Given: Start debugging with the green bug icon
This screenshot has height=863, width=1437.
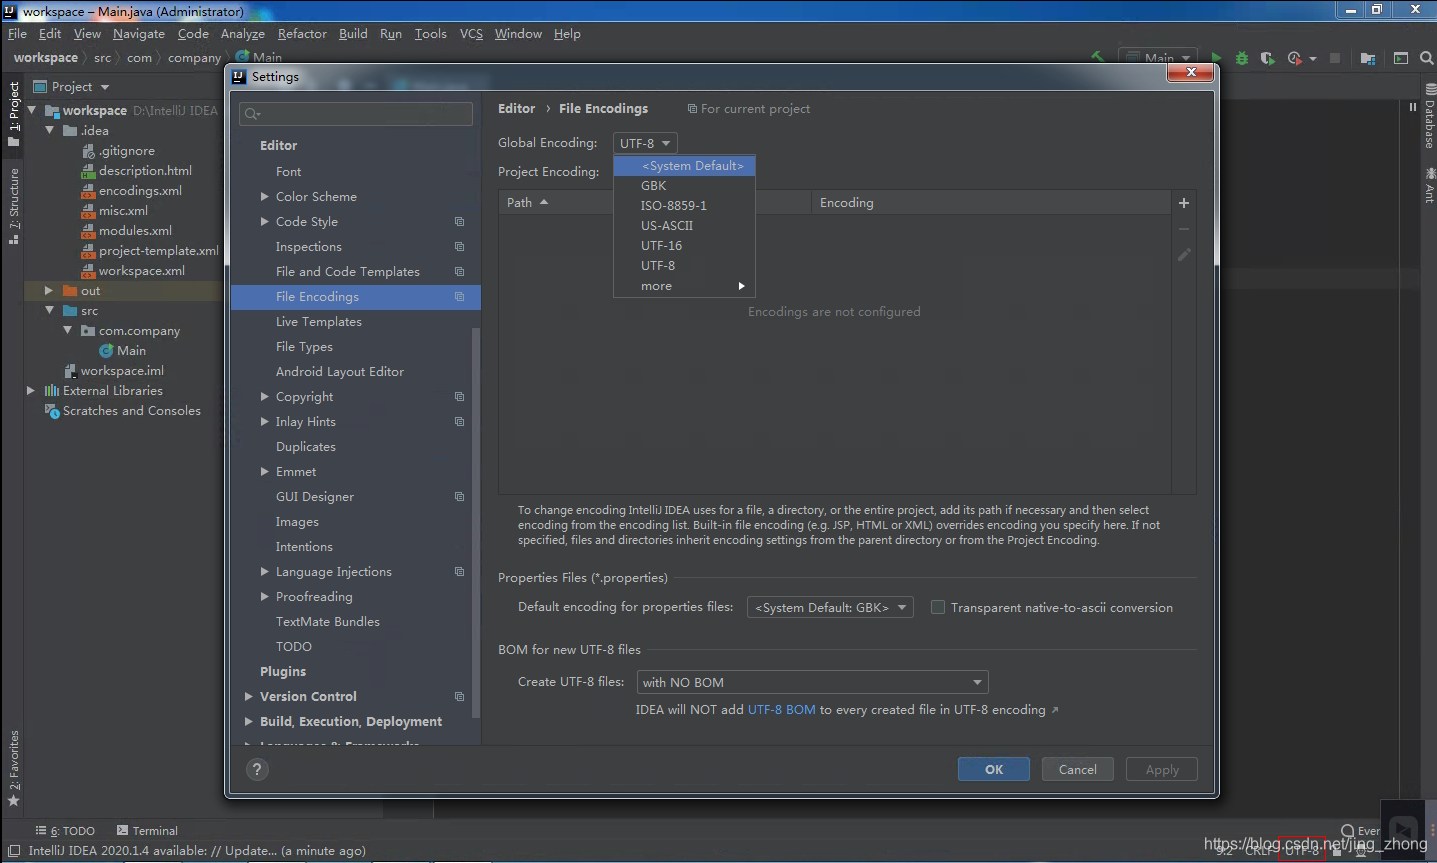Looking at the screenshot, I should [x=1242, y=58].
